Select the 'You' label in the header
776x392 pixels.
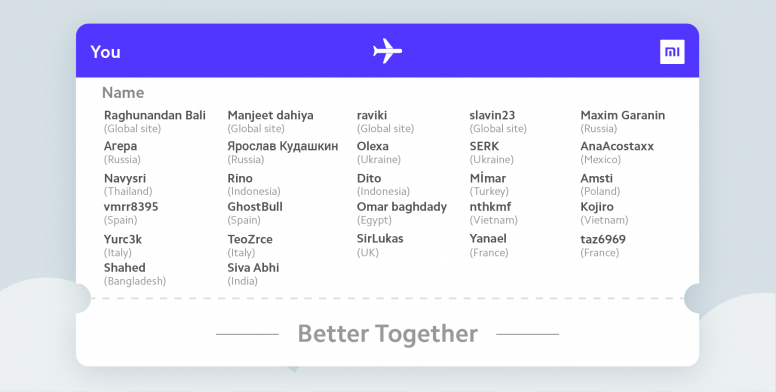pyautogui.click(x=105, y=52)
